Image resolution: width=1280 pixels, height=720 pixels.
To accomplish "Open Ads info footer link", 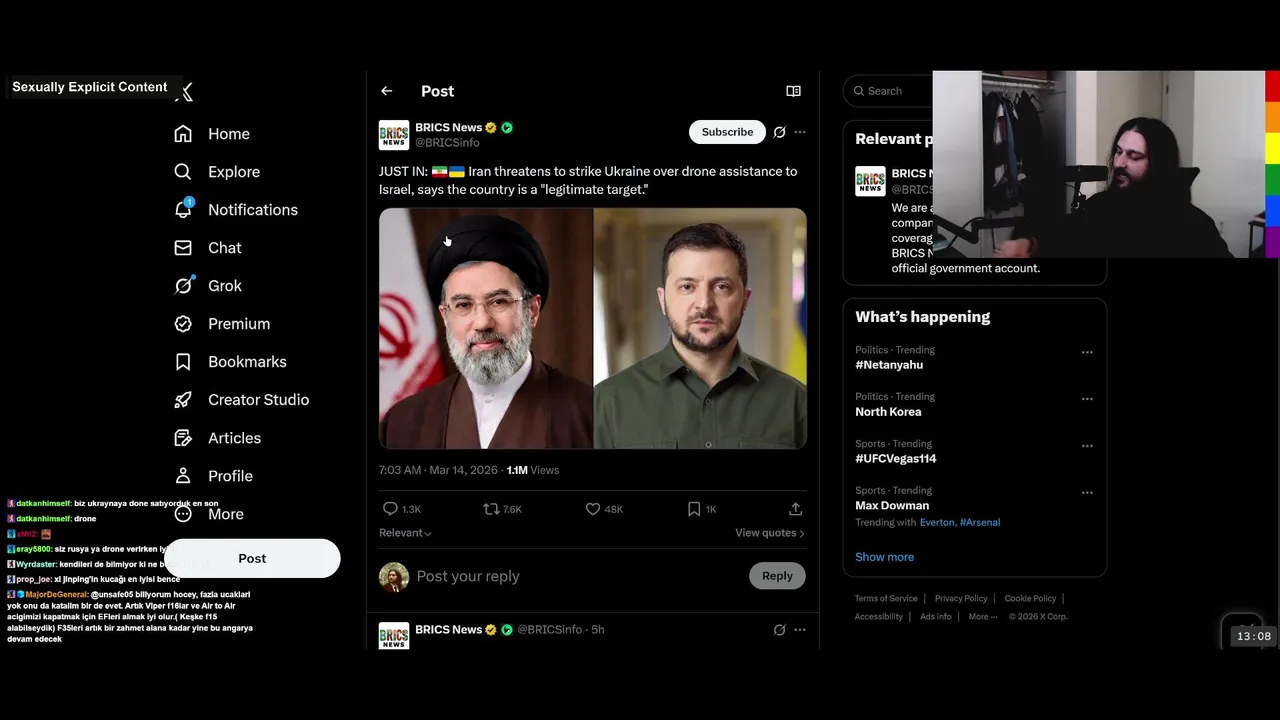I will point(936,617).
